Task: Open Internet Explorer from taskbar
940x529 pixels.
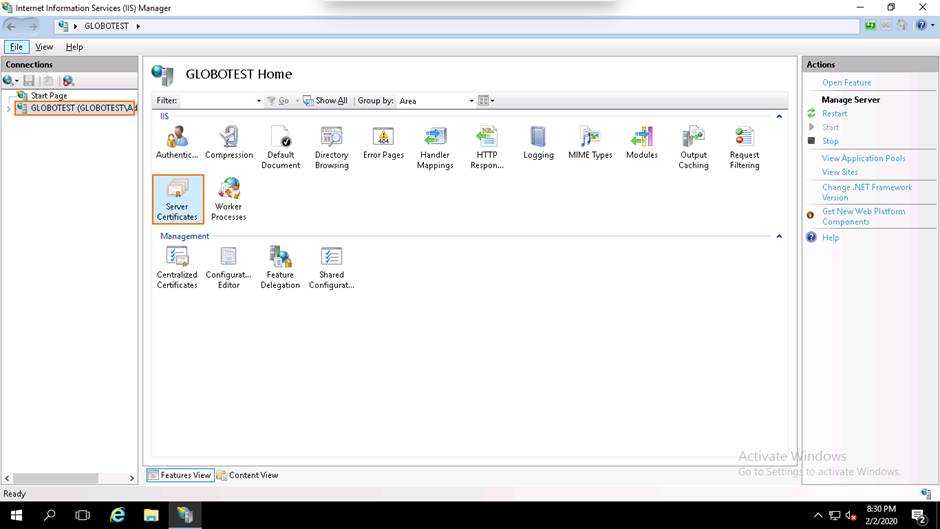Action: click(118, 515)
